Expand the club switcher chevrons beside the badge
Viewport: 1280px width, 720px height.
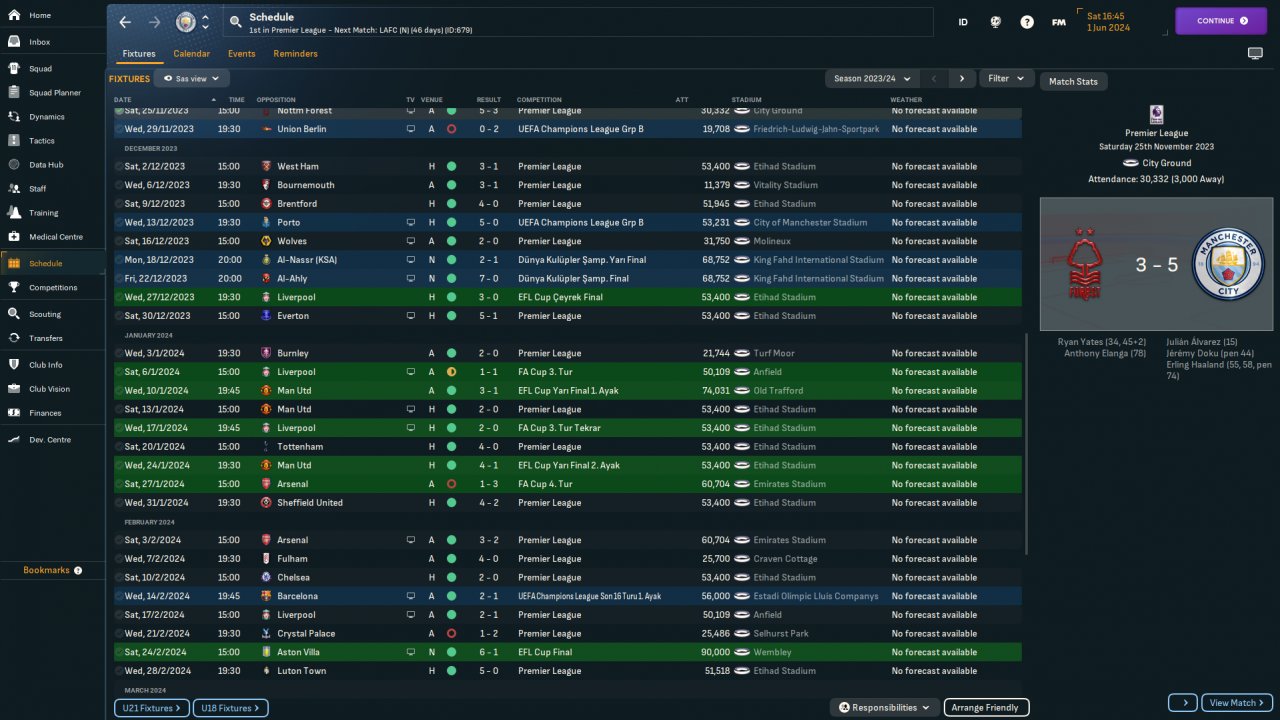[206, 22]
